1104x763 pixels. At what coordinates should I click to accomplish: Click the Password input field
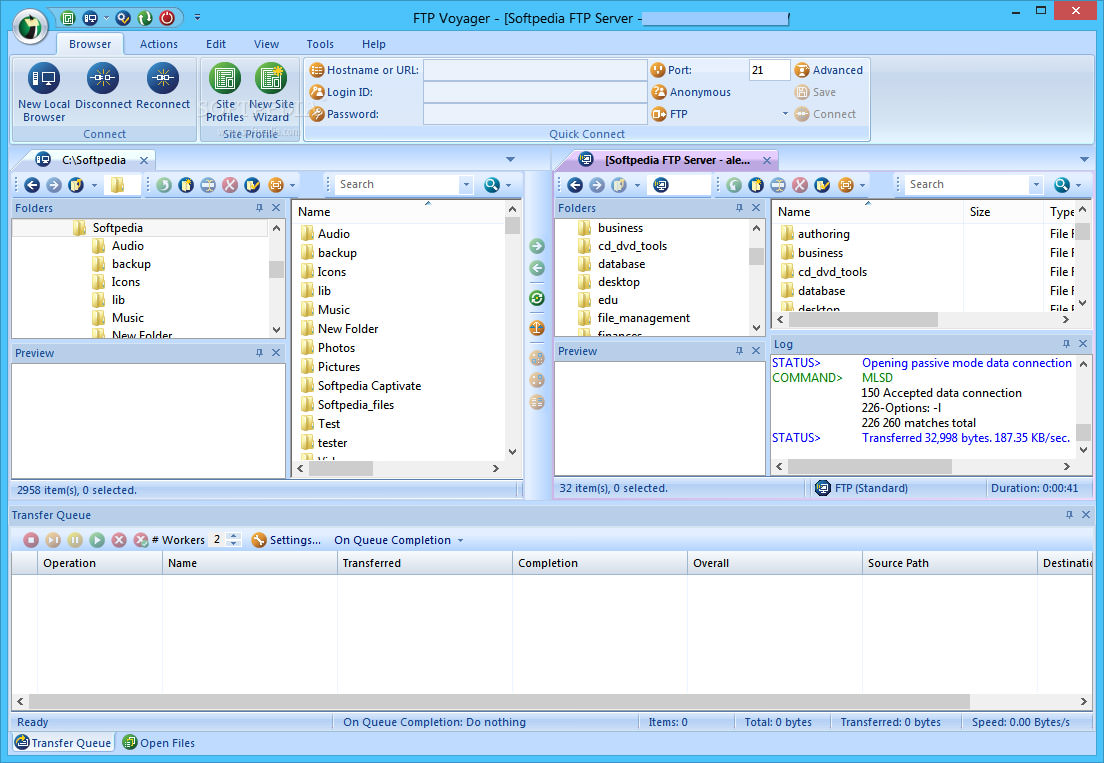(x=535, y=114)
